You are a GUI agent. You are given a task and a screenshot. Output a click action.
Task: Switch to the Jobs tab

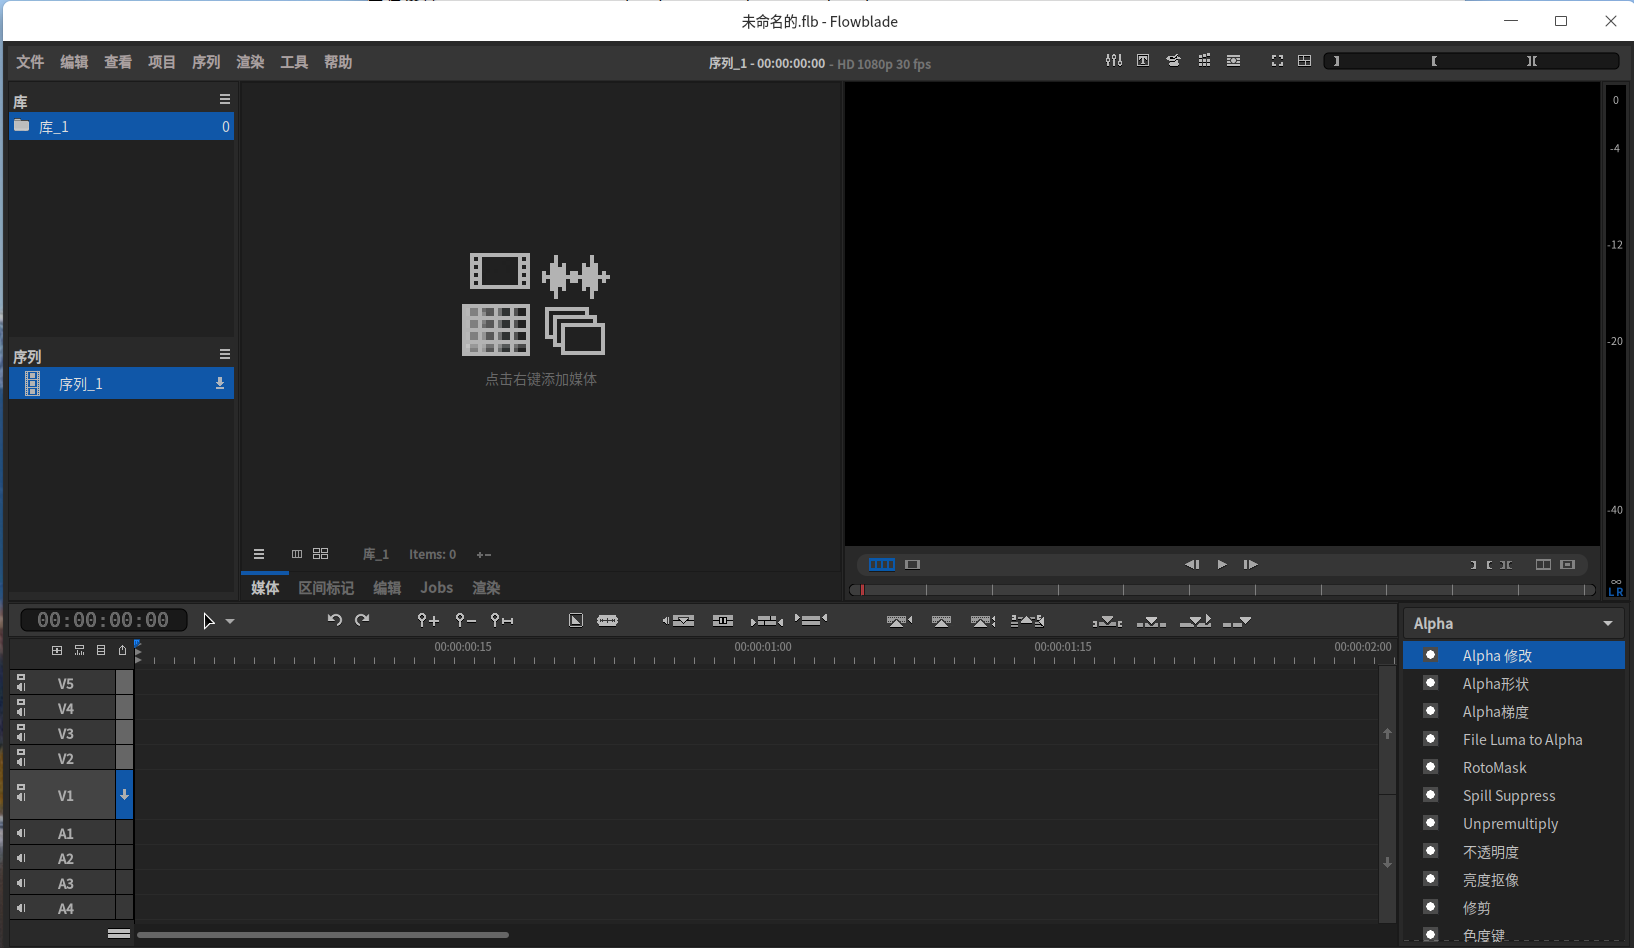[436, 588]
